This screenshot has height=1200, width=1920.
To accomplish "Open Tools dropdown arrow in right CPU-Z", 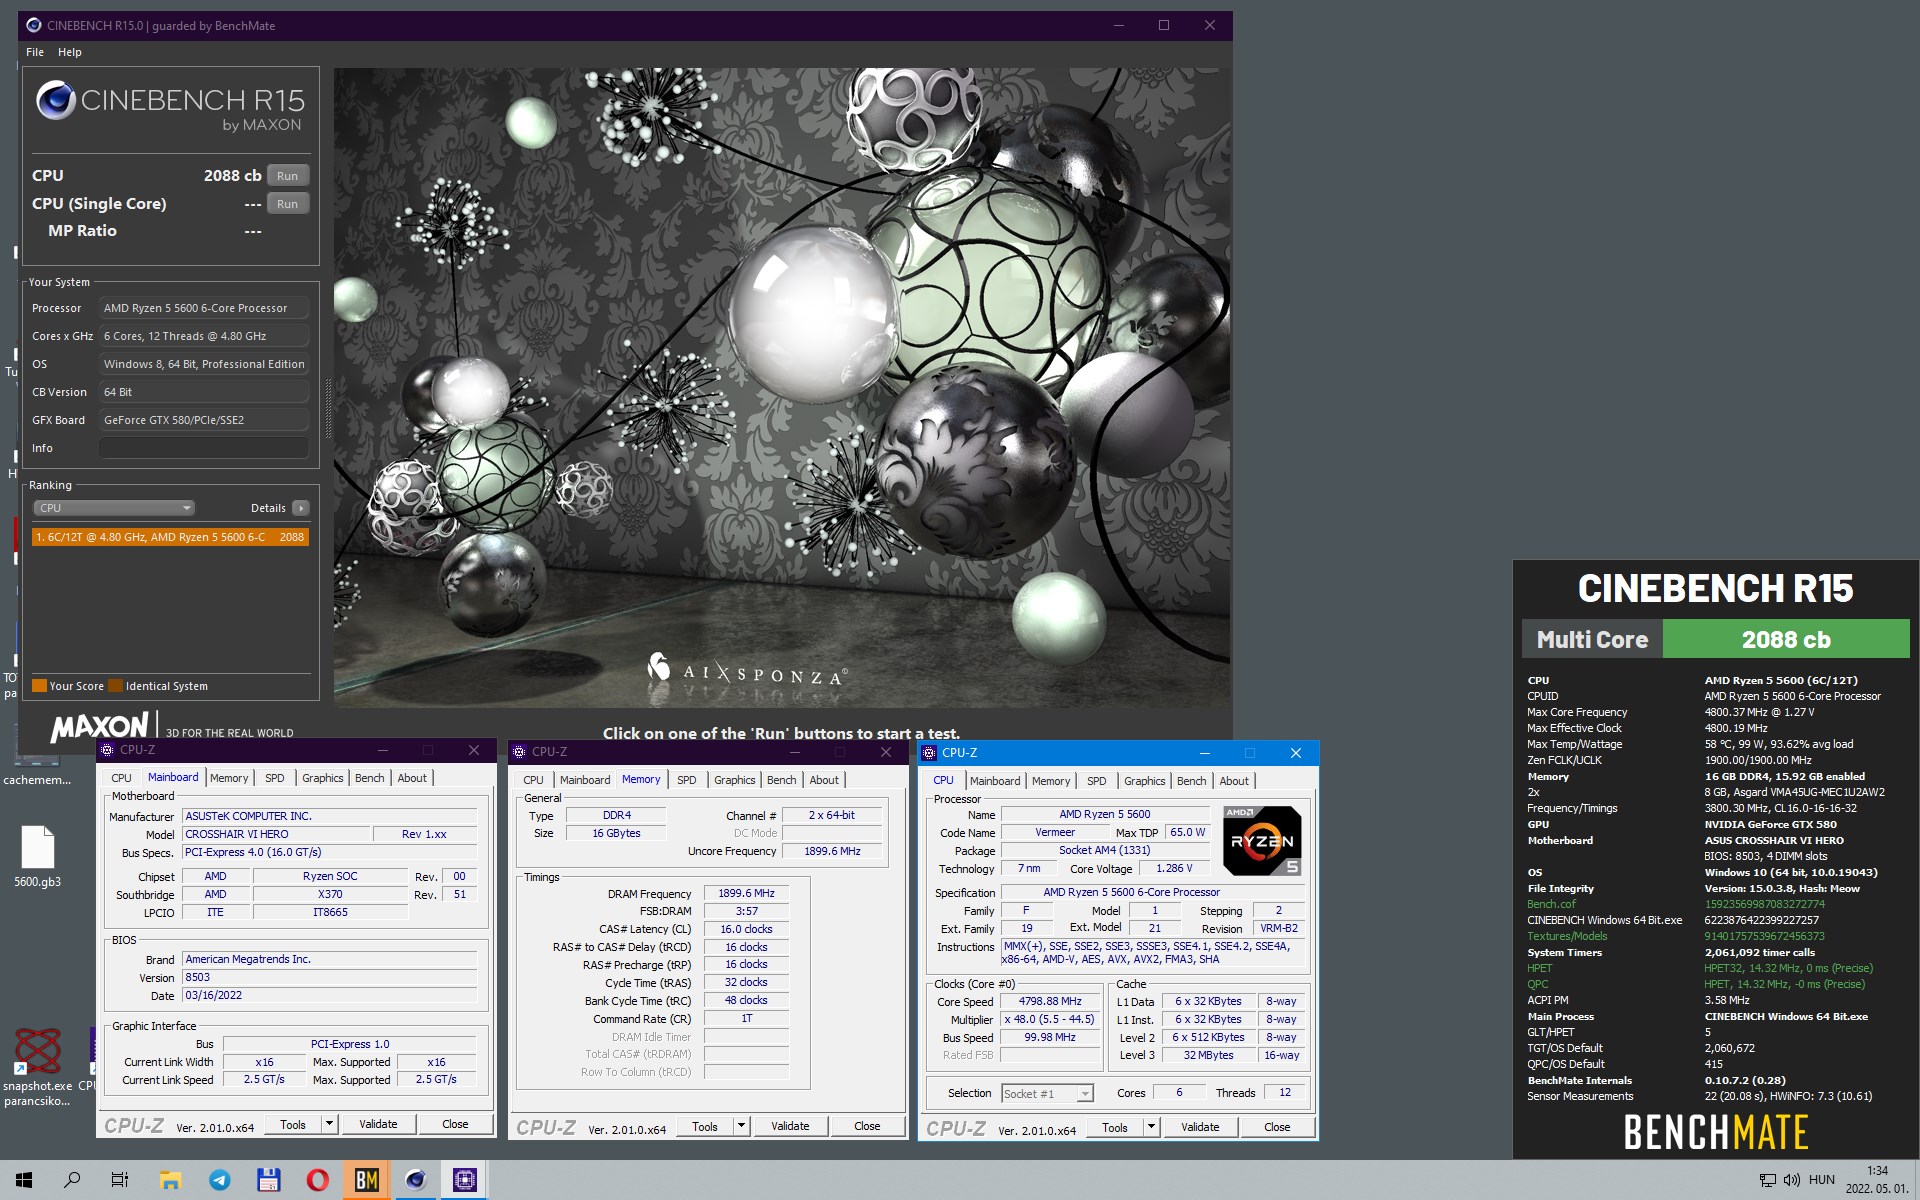I will click(x=1151, y=1127).
